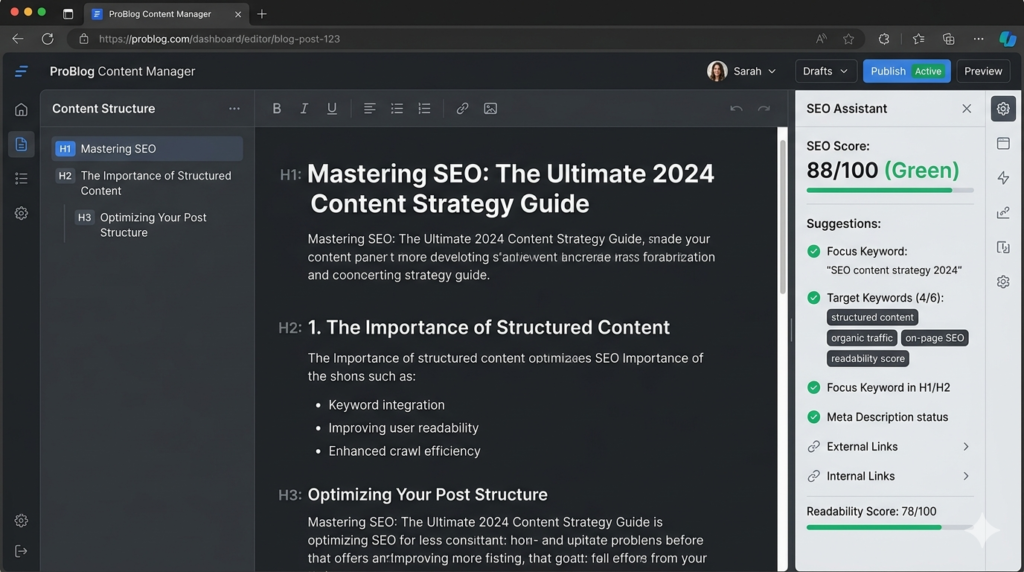
Task: Open SEO settings gear at top of right rail
Action: pyautogui.click(x=1003, y=108)
